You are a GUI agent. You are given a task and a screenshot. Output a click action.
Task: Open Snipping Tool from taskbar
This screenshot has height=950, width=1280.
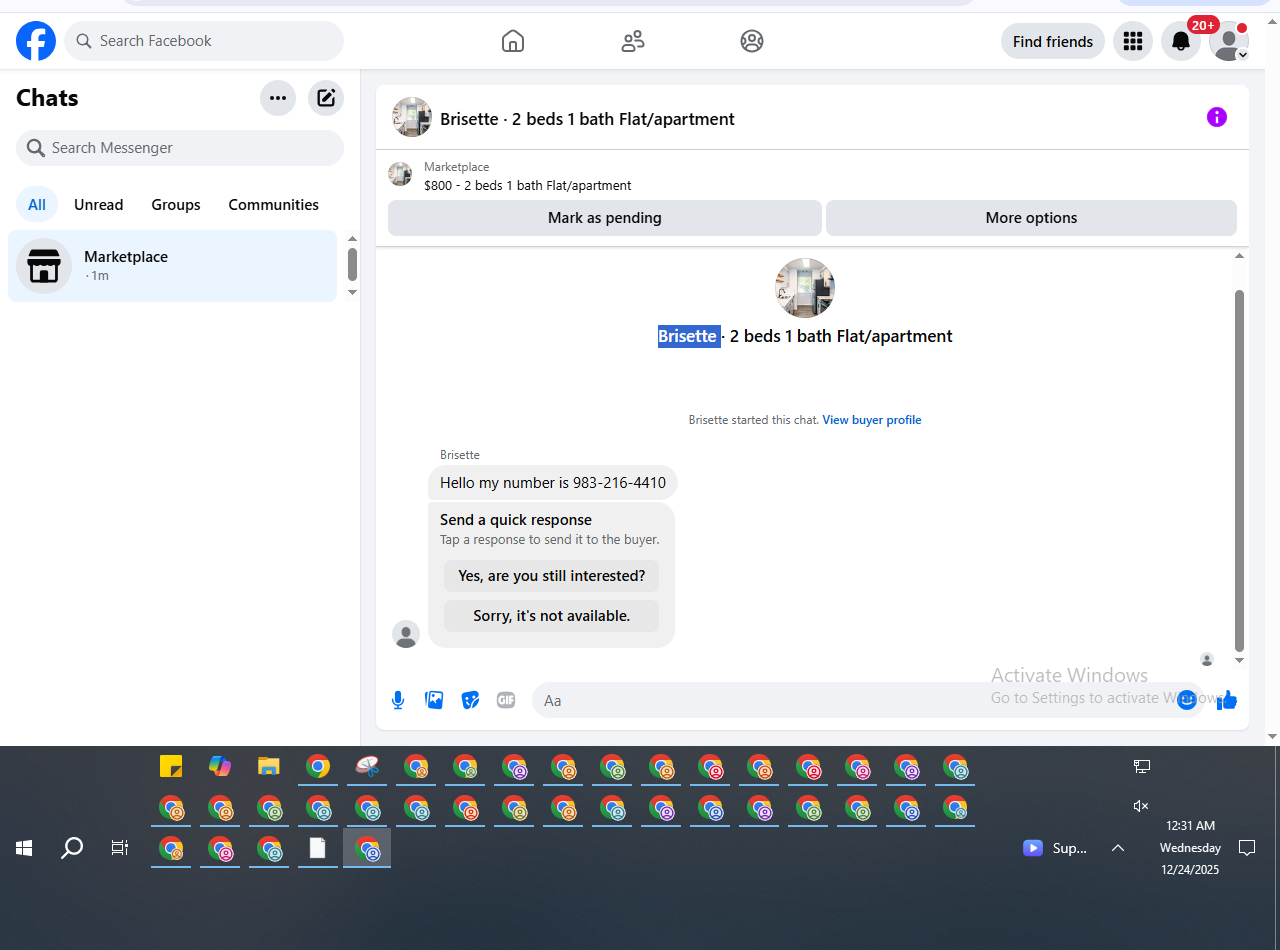pyautogui.click(x=367, y=767)
